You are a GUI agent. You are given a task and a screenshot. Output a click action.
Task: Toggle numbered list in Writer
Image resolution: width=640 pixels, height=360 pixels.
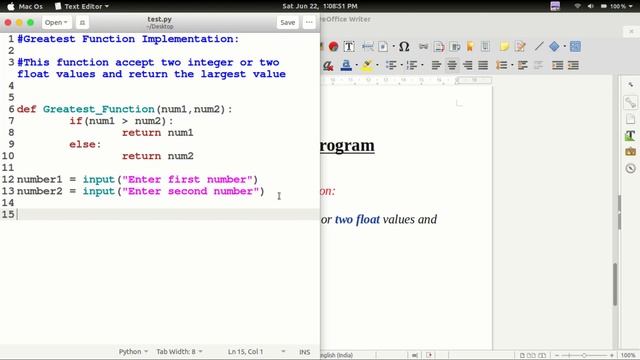(412, 65)
